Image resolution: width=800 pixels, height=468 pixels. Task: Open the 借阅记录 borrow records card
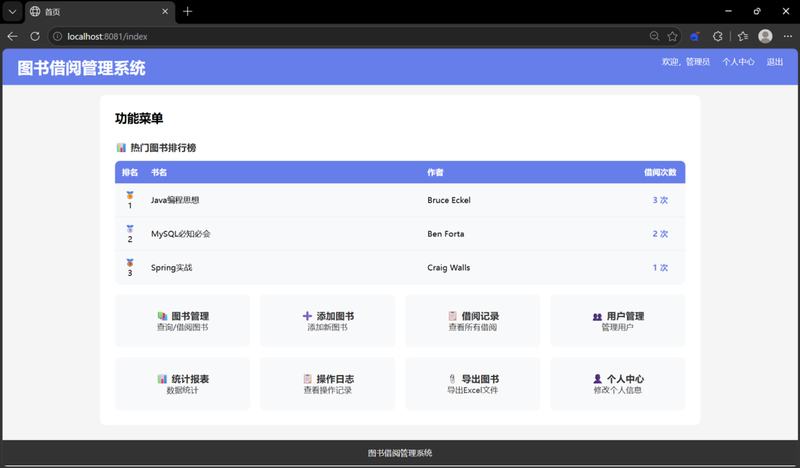click(472, 321)
